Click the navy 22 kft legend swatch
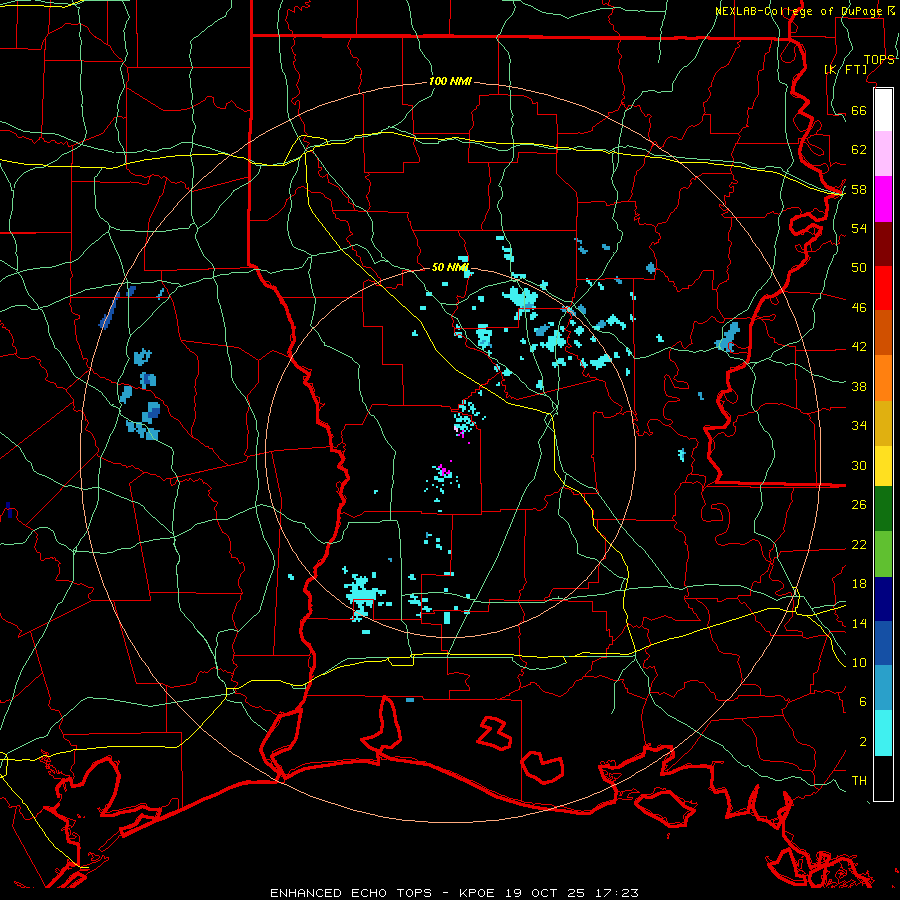 pyautogui.click(x=883, y=599)
